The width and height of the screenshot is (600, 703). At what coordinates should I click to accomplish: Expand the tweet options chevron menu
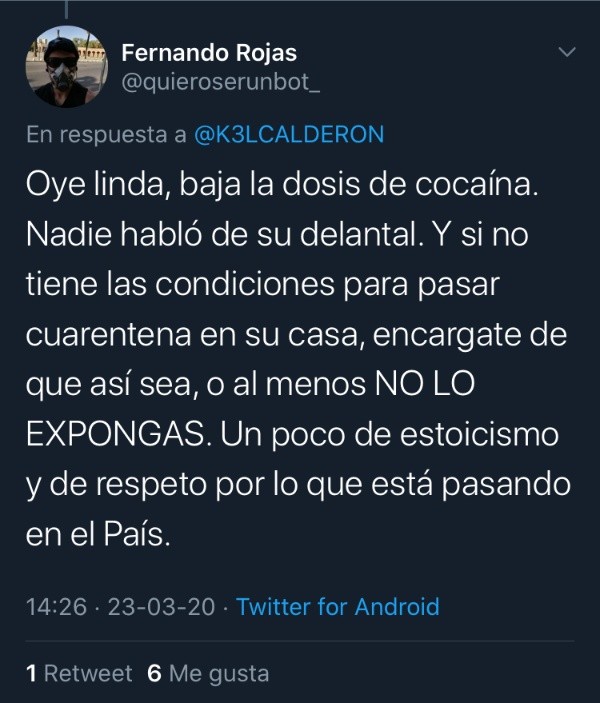[567, 52]
